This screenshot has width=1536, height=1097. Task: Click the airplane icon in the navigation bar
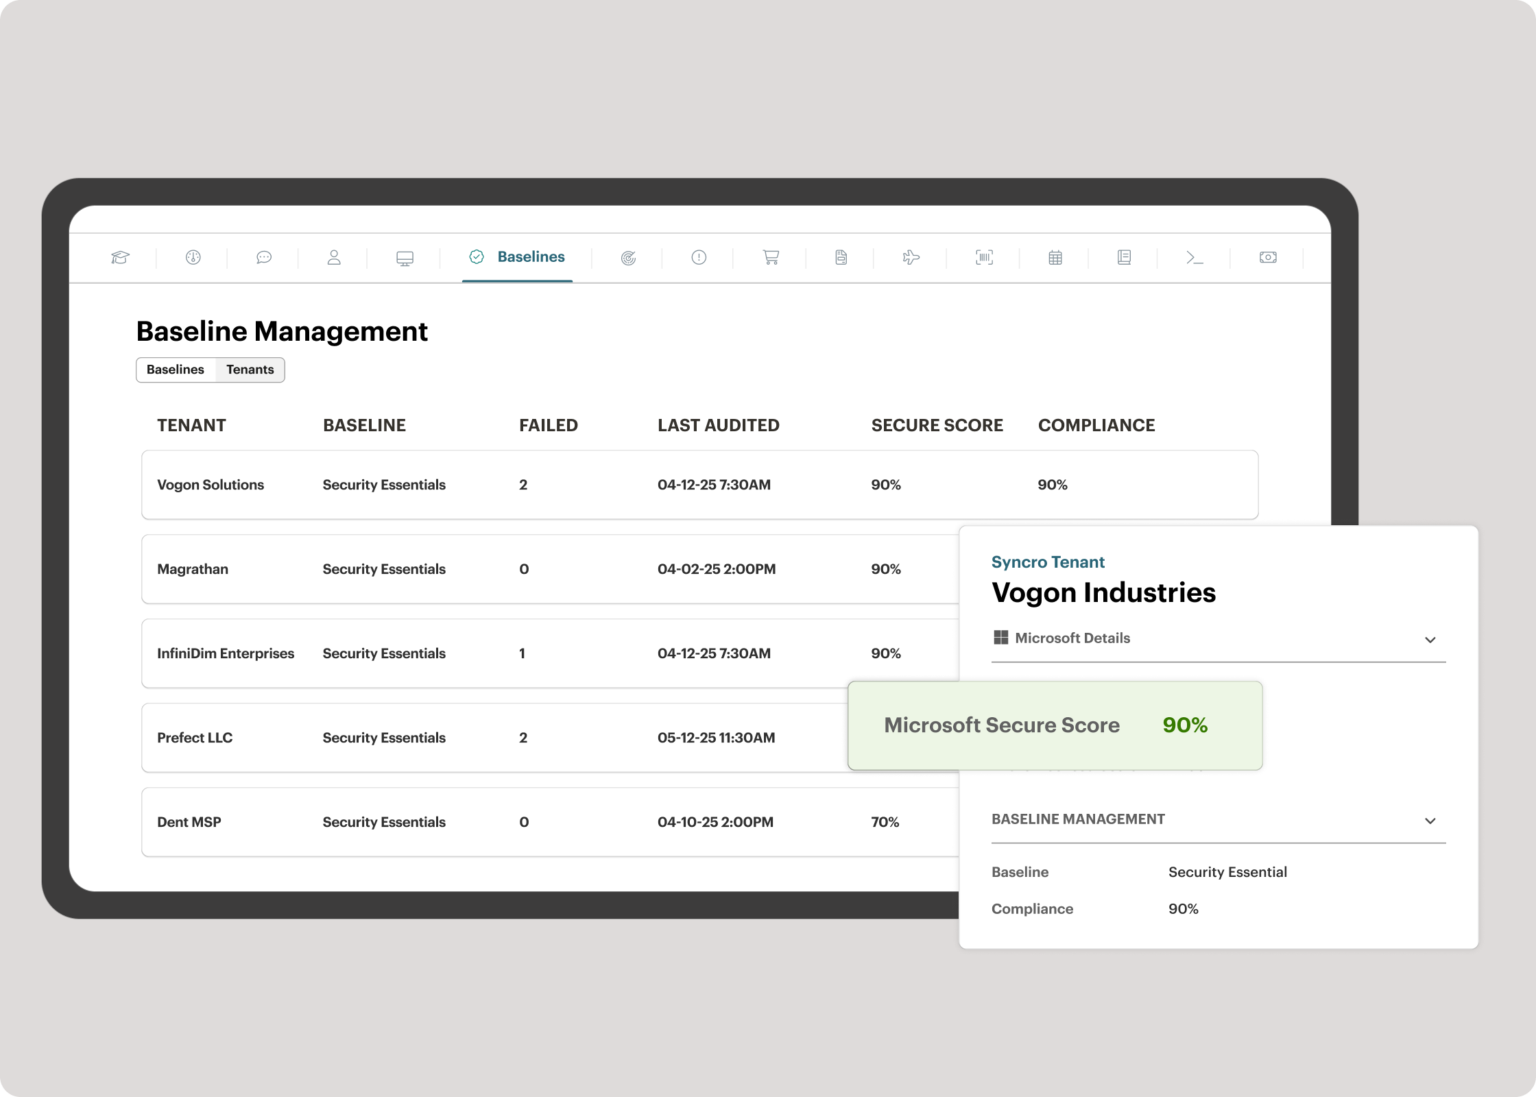coord(910,257)
